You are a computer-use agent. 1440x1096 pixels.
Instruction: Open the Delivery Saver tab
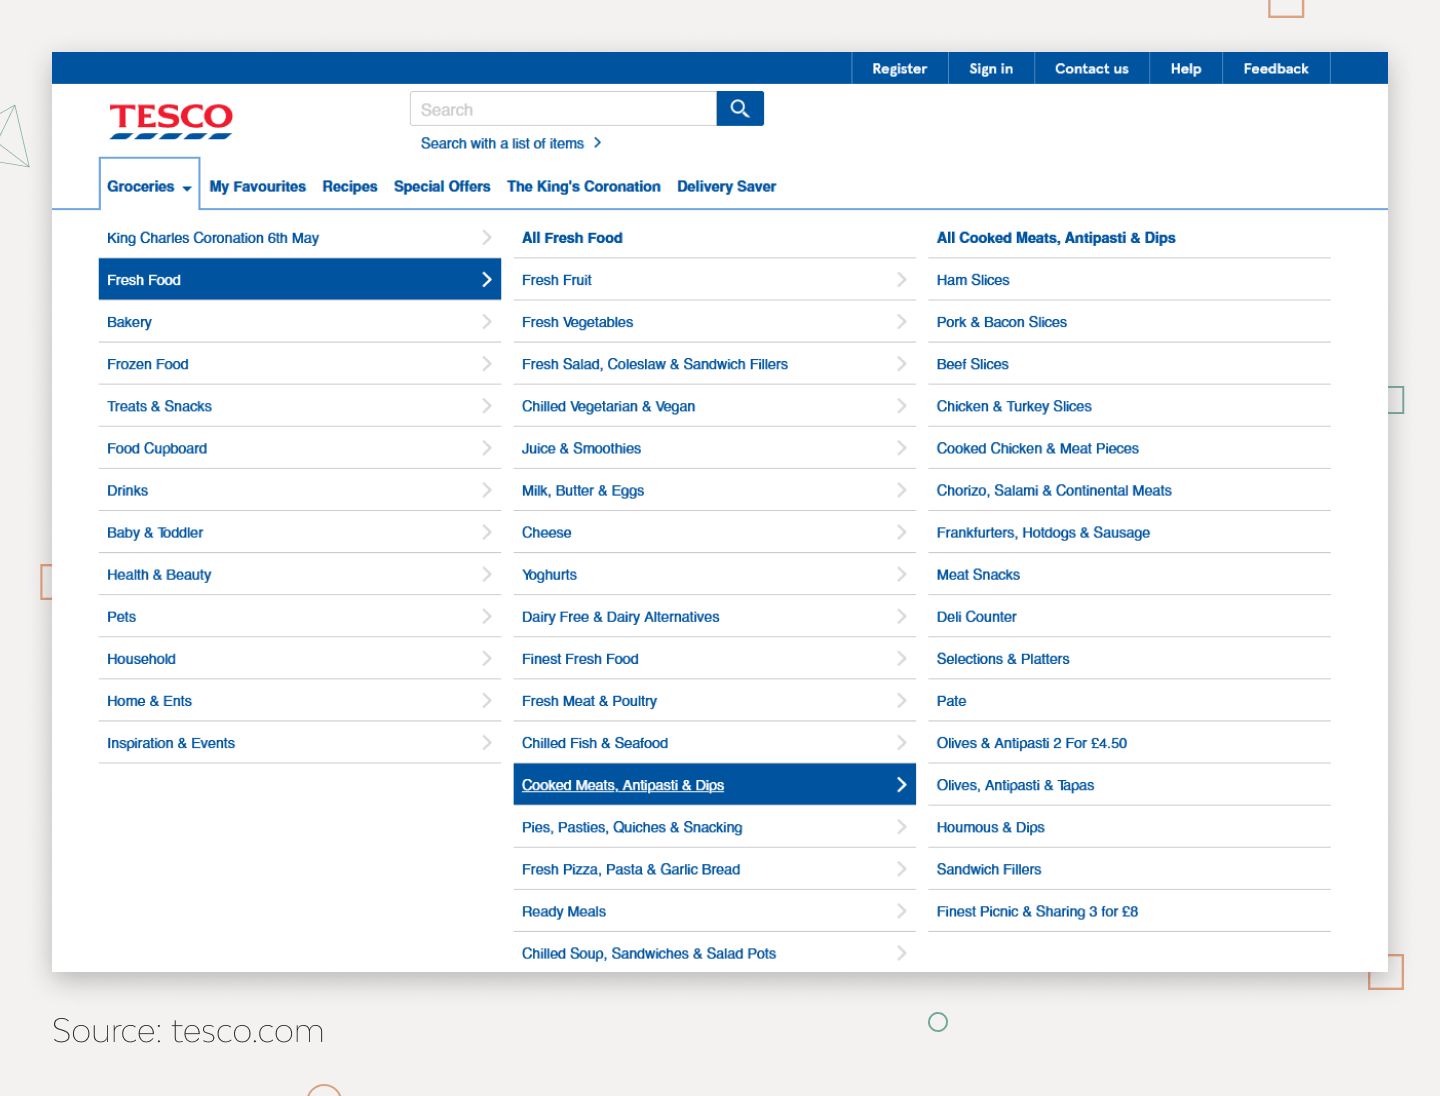coord(727,187)
